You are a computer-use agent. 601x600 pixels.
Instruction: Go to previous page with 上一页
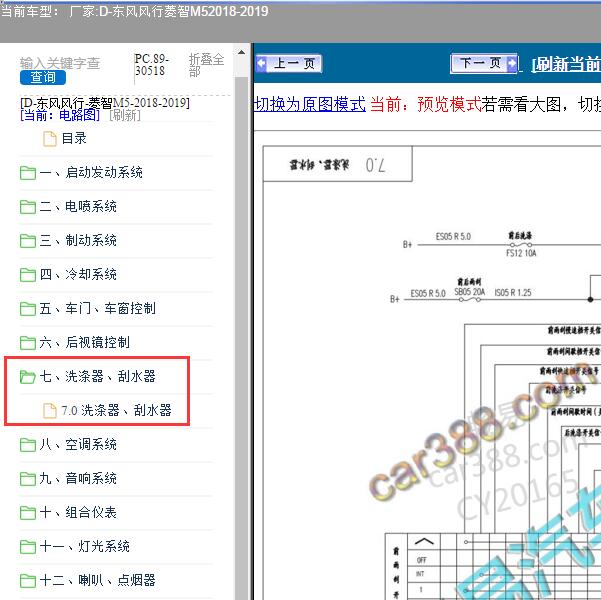pyautogui.click(x=289, y=64)
